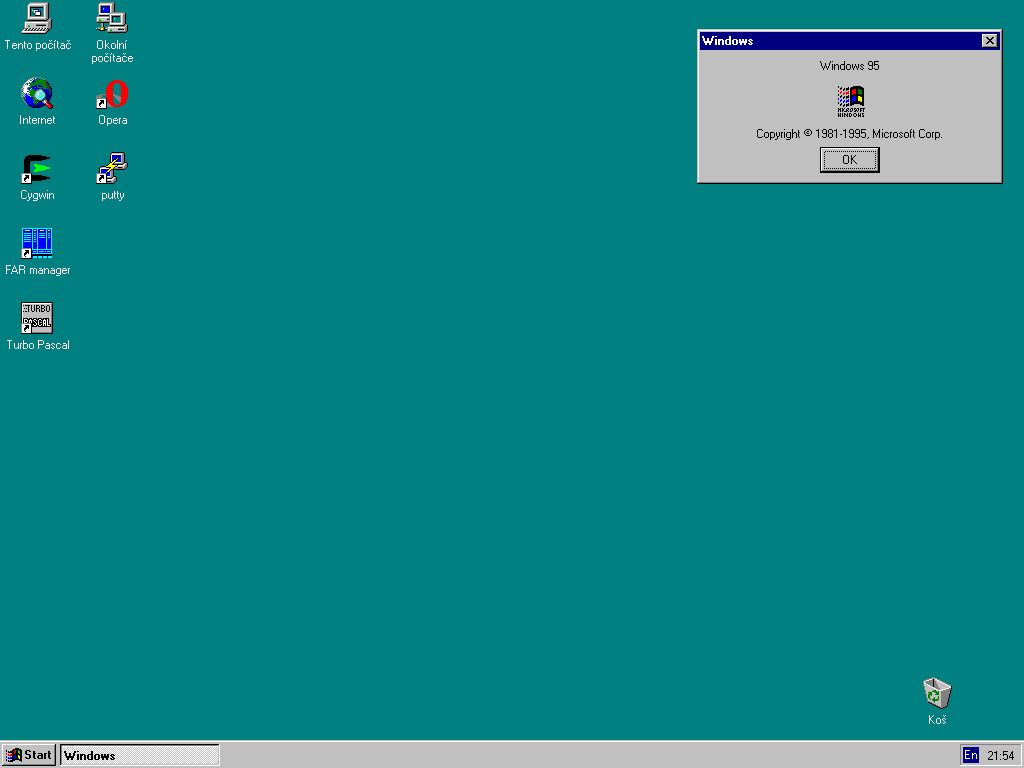The width and height of the screenshot is (1024, 768).
Task: Click the 21:54 clock in the tray
Action: 1000,755
